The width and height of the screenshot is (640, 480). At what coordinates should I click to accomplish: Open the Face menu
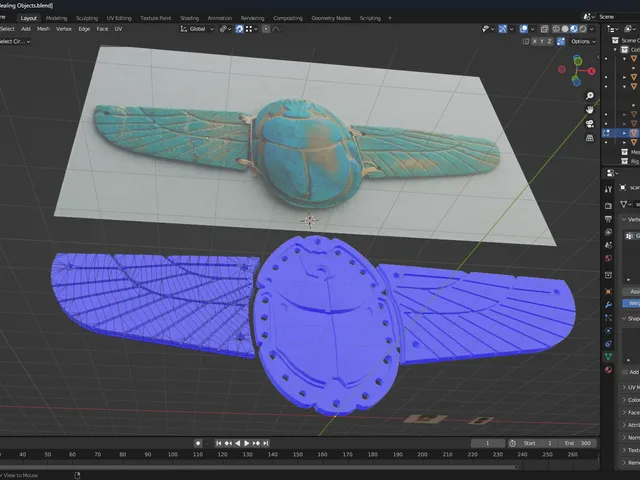(x=102, y=29)
